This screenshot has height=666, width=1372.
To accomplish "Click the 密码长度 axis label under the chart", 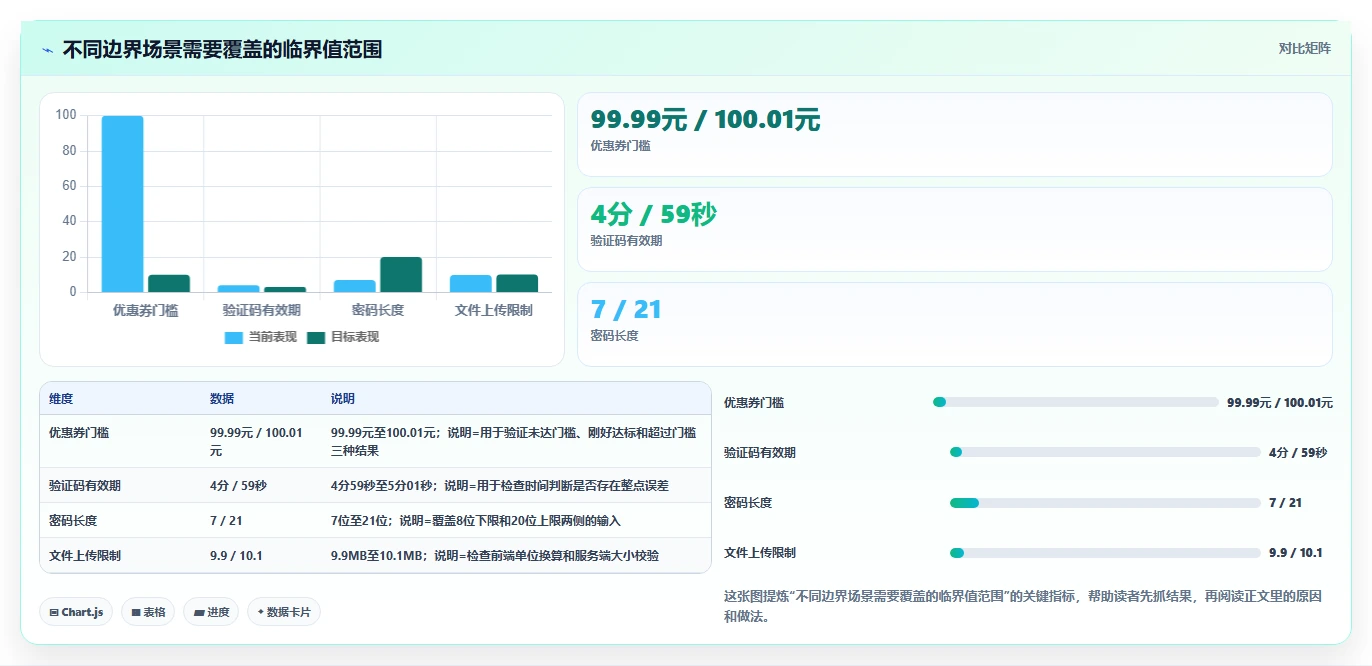I will pyautogui.click(x=378, y=310).
